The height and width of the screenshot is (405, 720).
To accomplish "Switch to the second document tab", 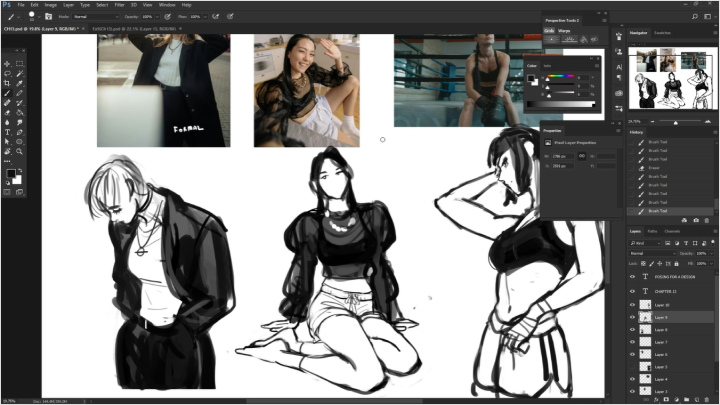I will click(134, 28).
